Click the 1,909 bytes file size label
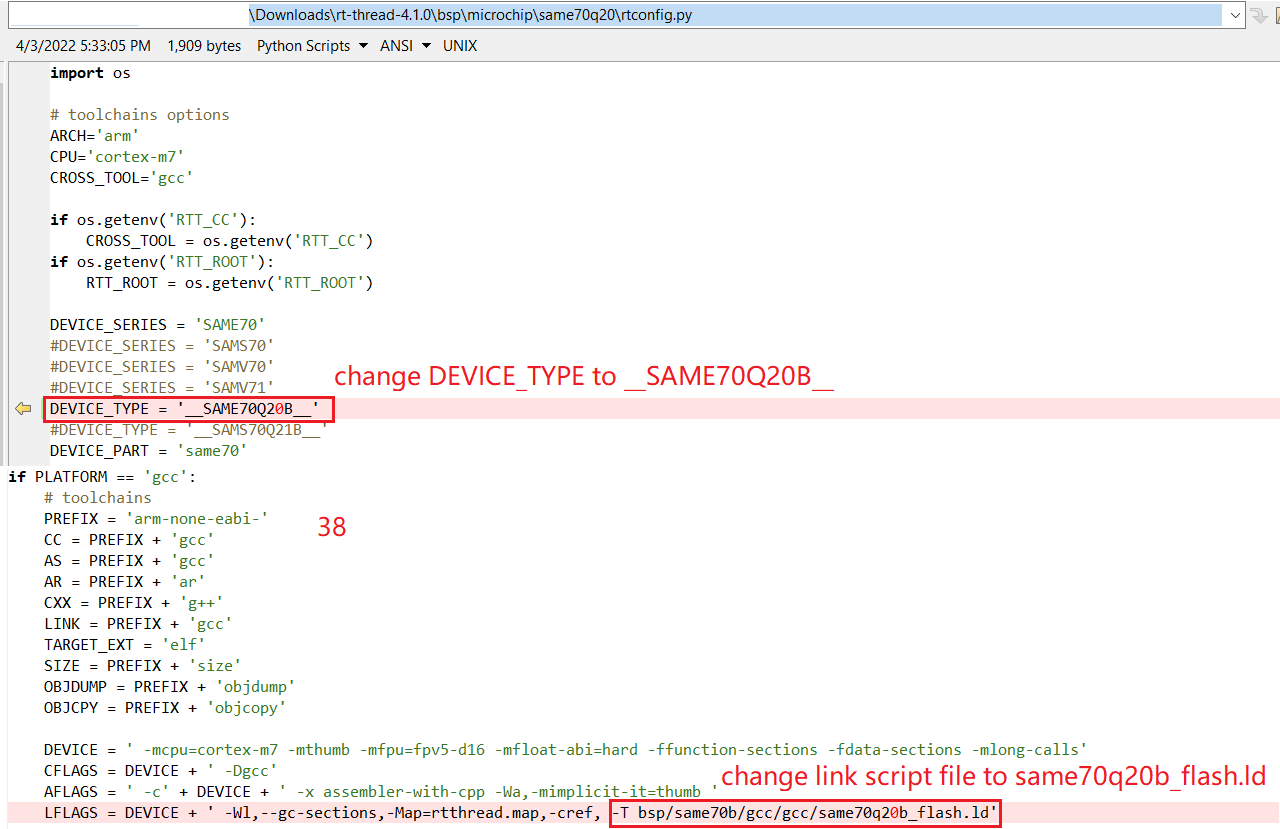Screen dimensions: 1280x829 coord(204,46)
